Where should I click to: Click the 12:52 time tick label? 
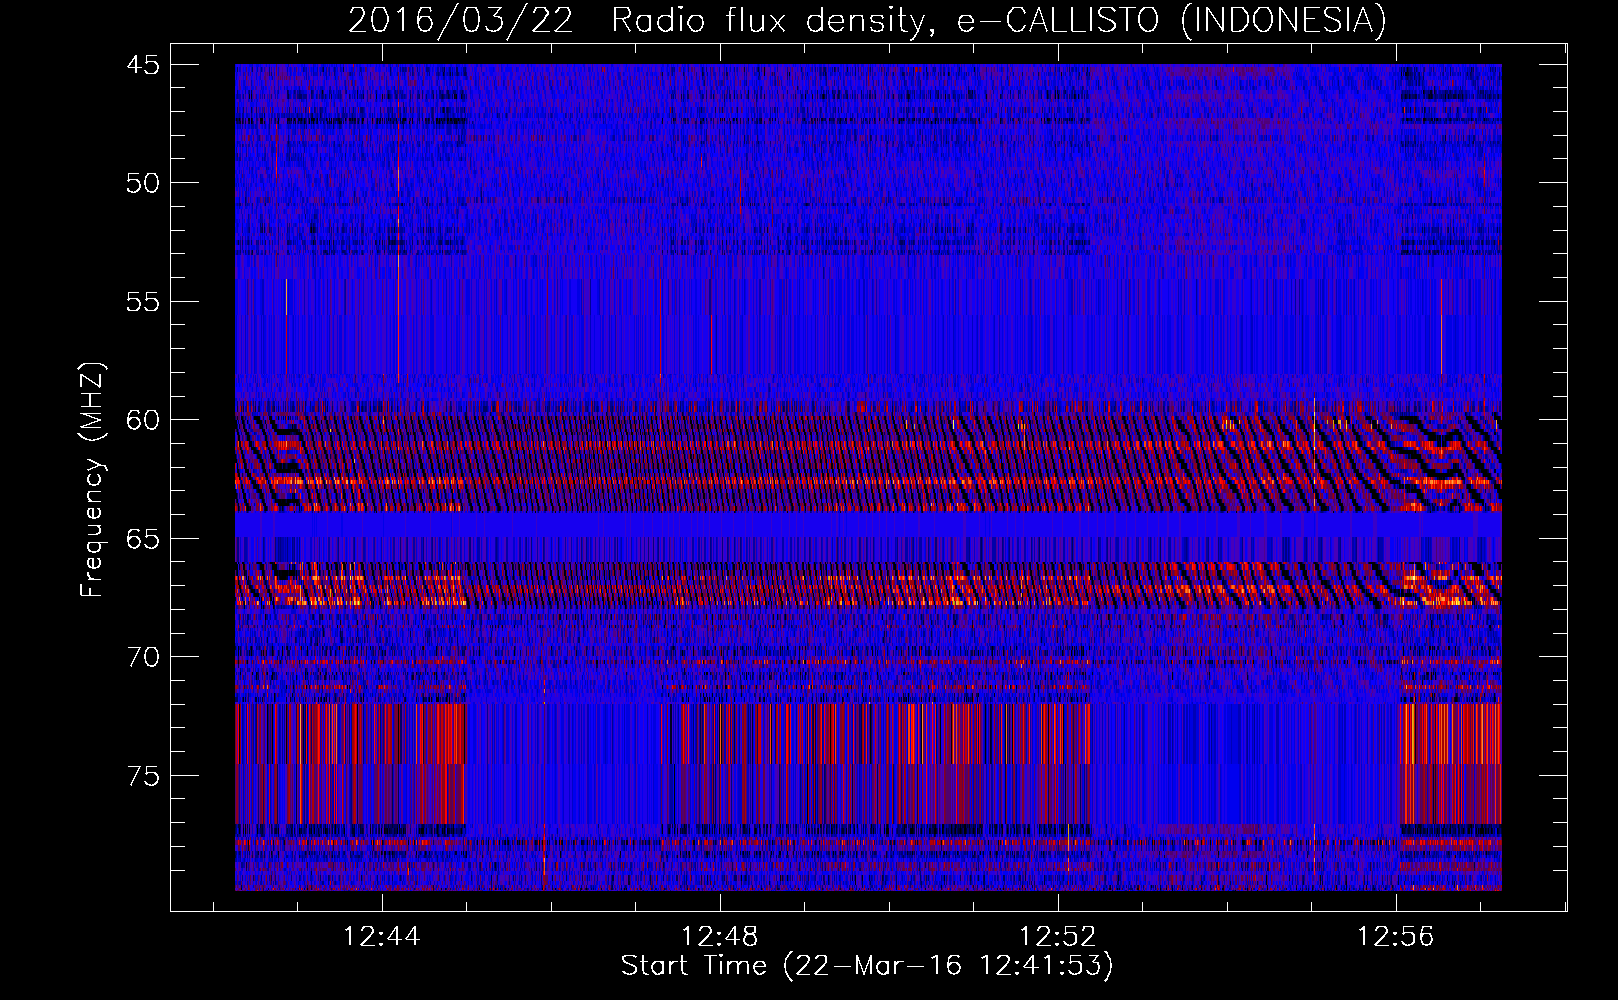(x=1058, y=937)
